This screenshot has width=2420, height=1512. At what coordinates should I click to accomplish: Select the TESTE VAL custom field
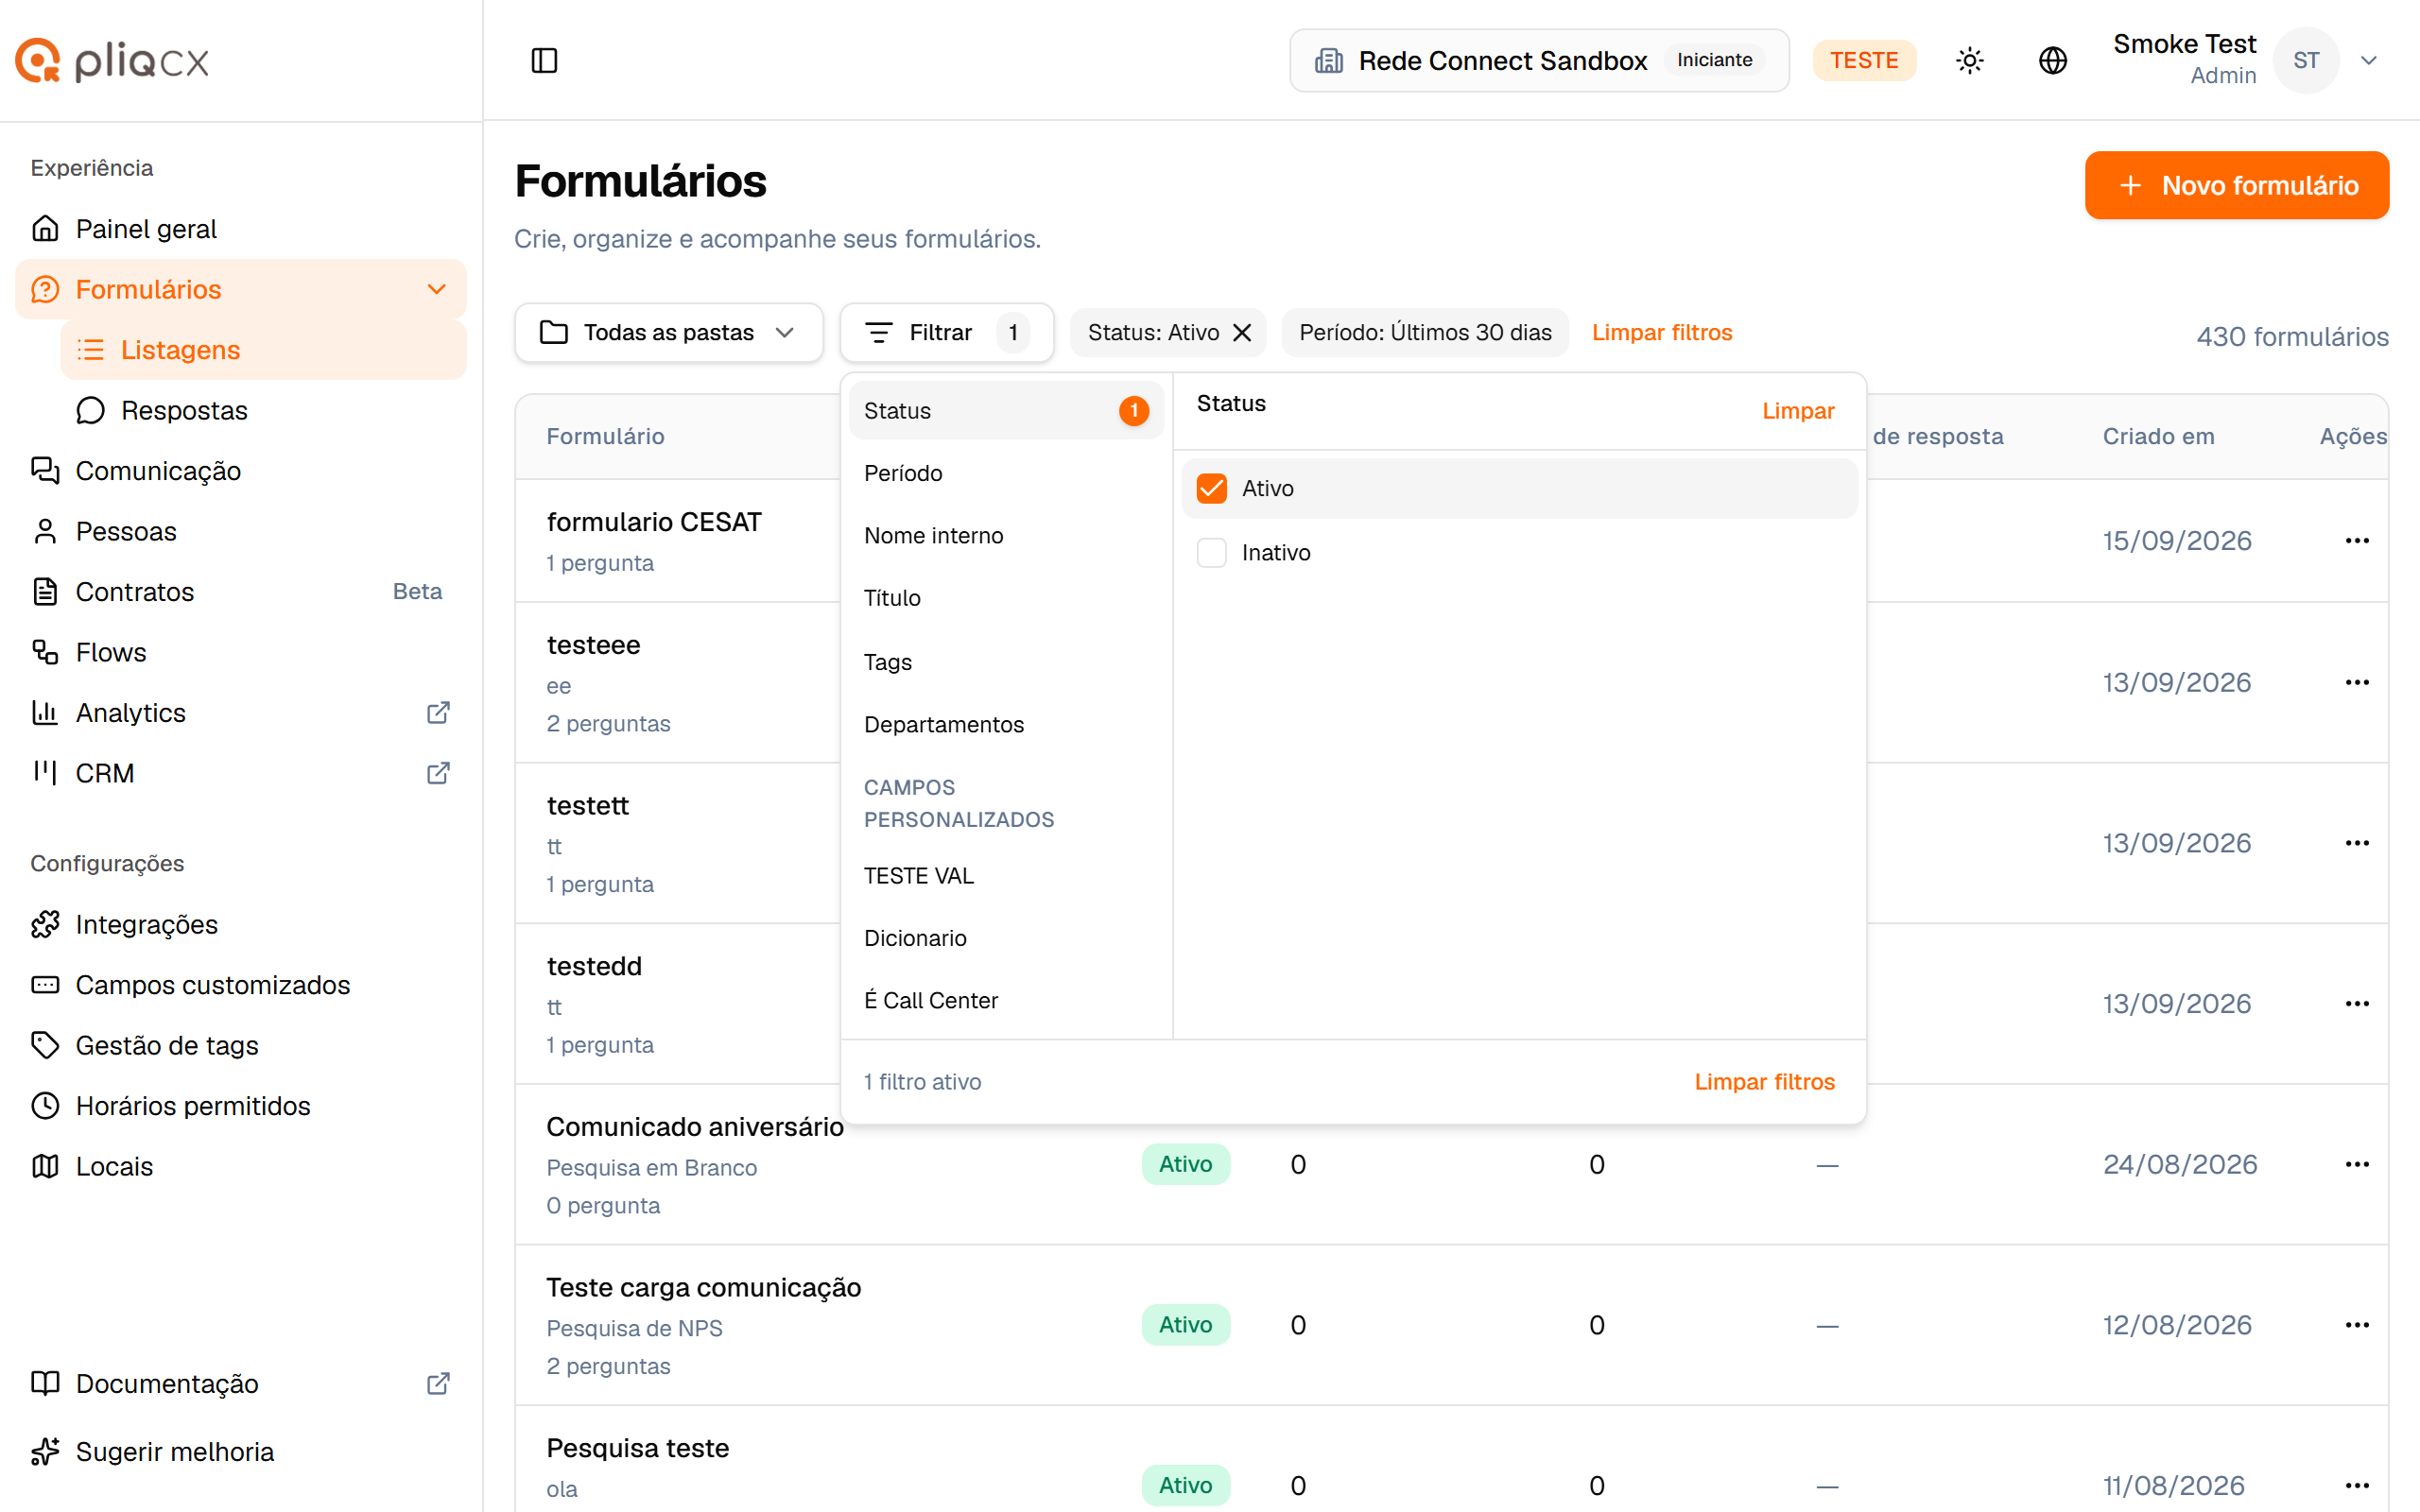coord(1006,875)
